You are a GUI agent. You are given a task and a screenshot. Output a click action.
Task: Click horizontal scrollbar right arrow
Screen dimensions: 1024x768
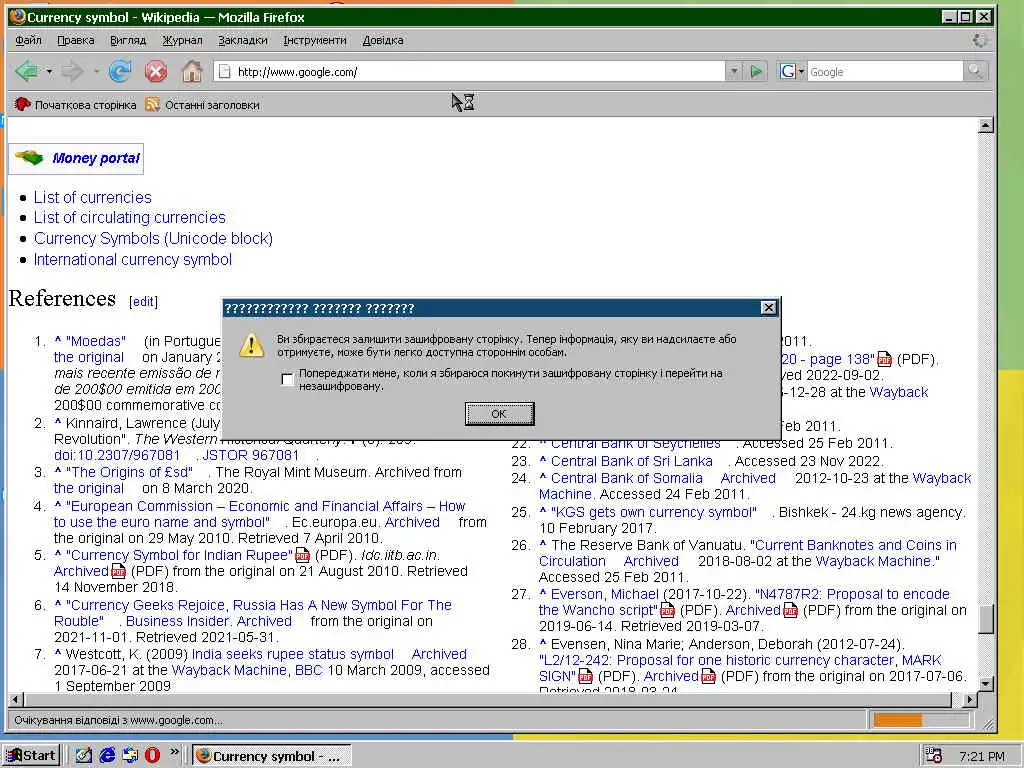tap(970, 699)
